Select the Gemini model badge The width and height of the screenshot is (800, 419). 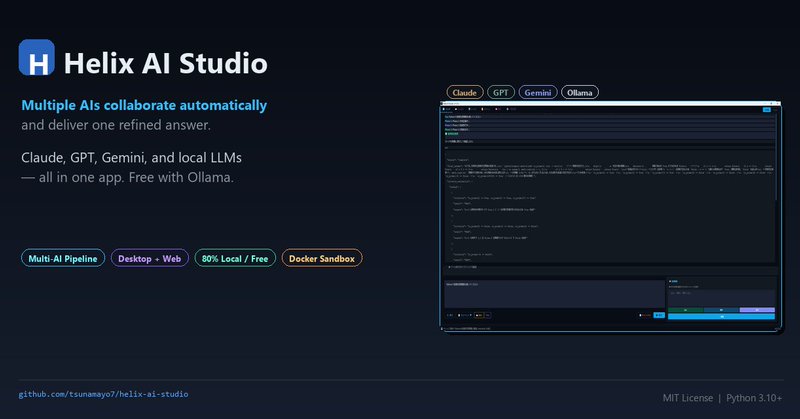[x=537, y=92]
